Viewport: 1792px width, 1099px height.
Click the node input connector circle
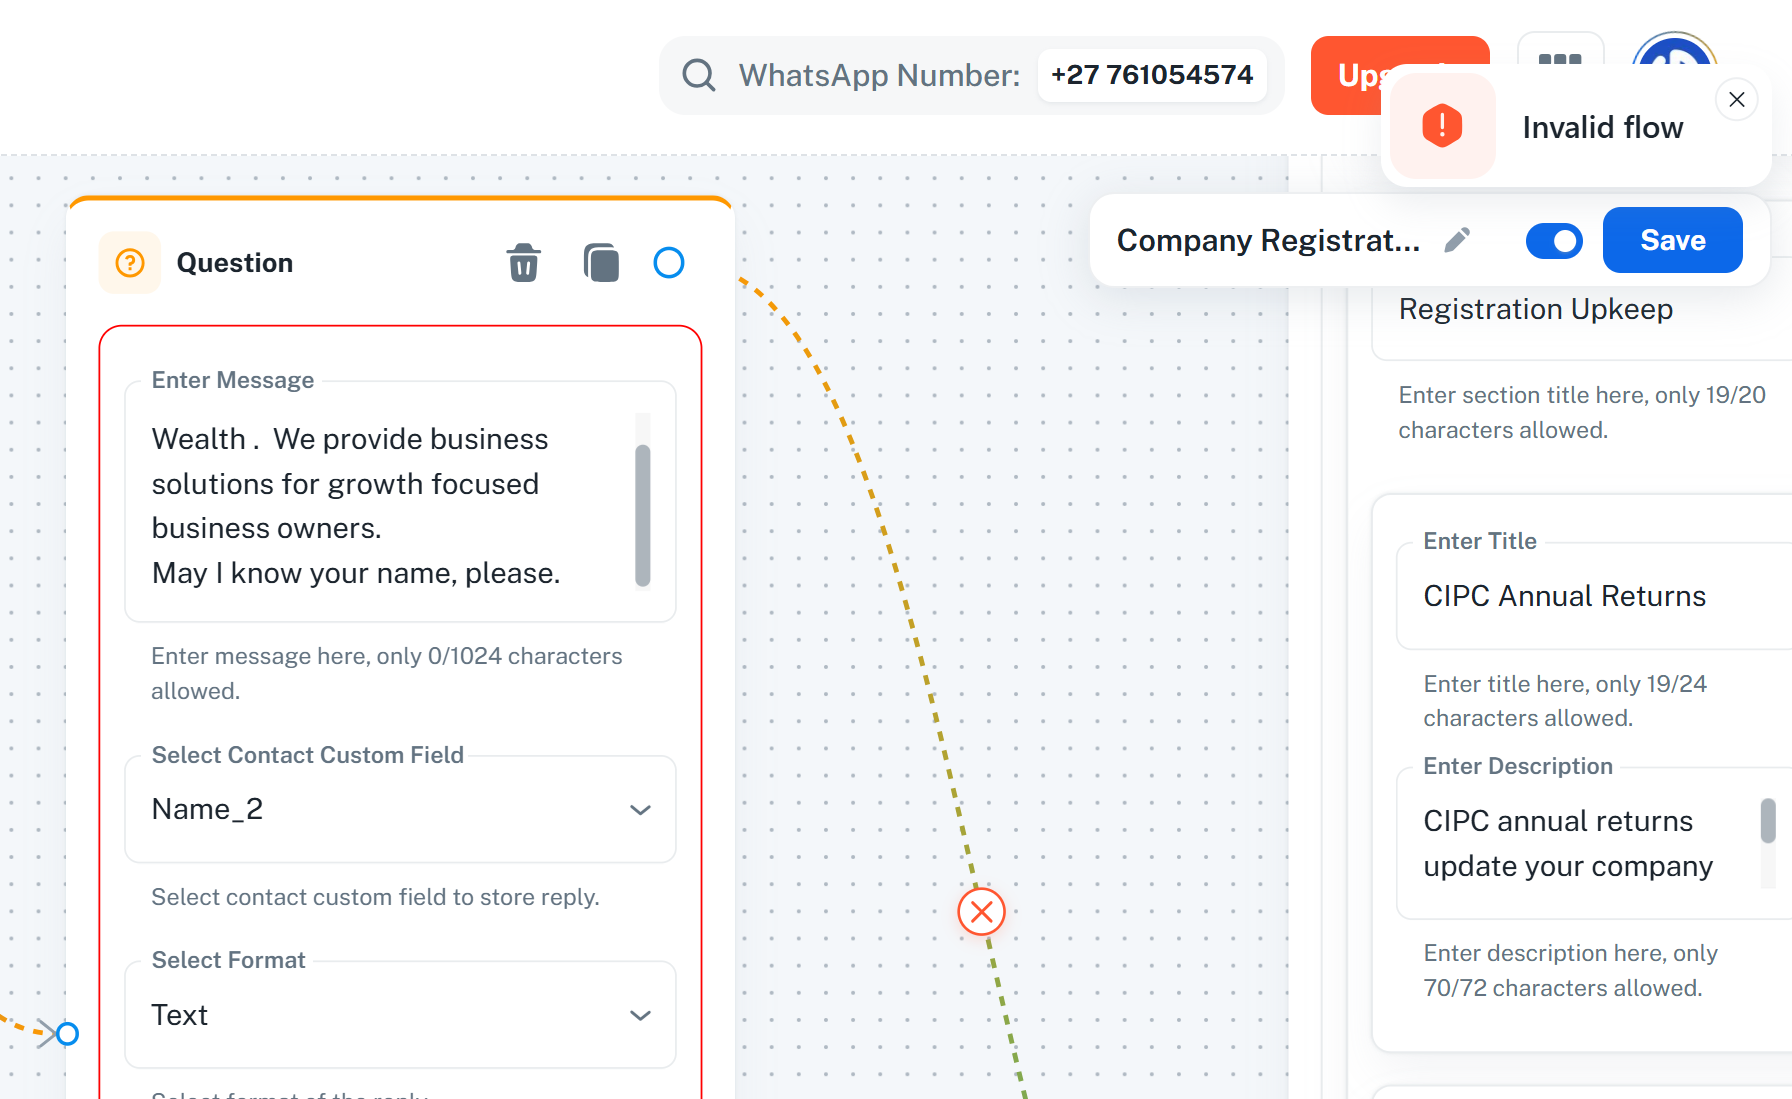tap(67, 1033)
